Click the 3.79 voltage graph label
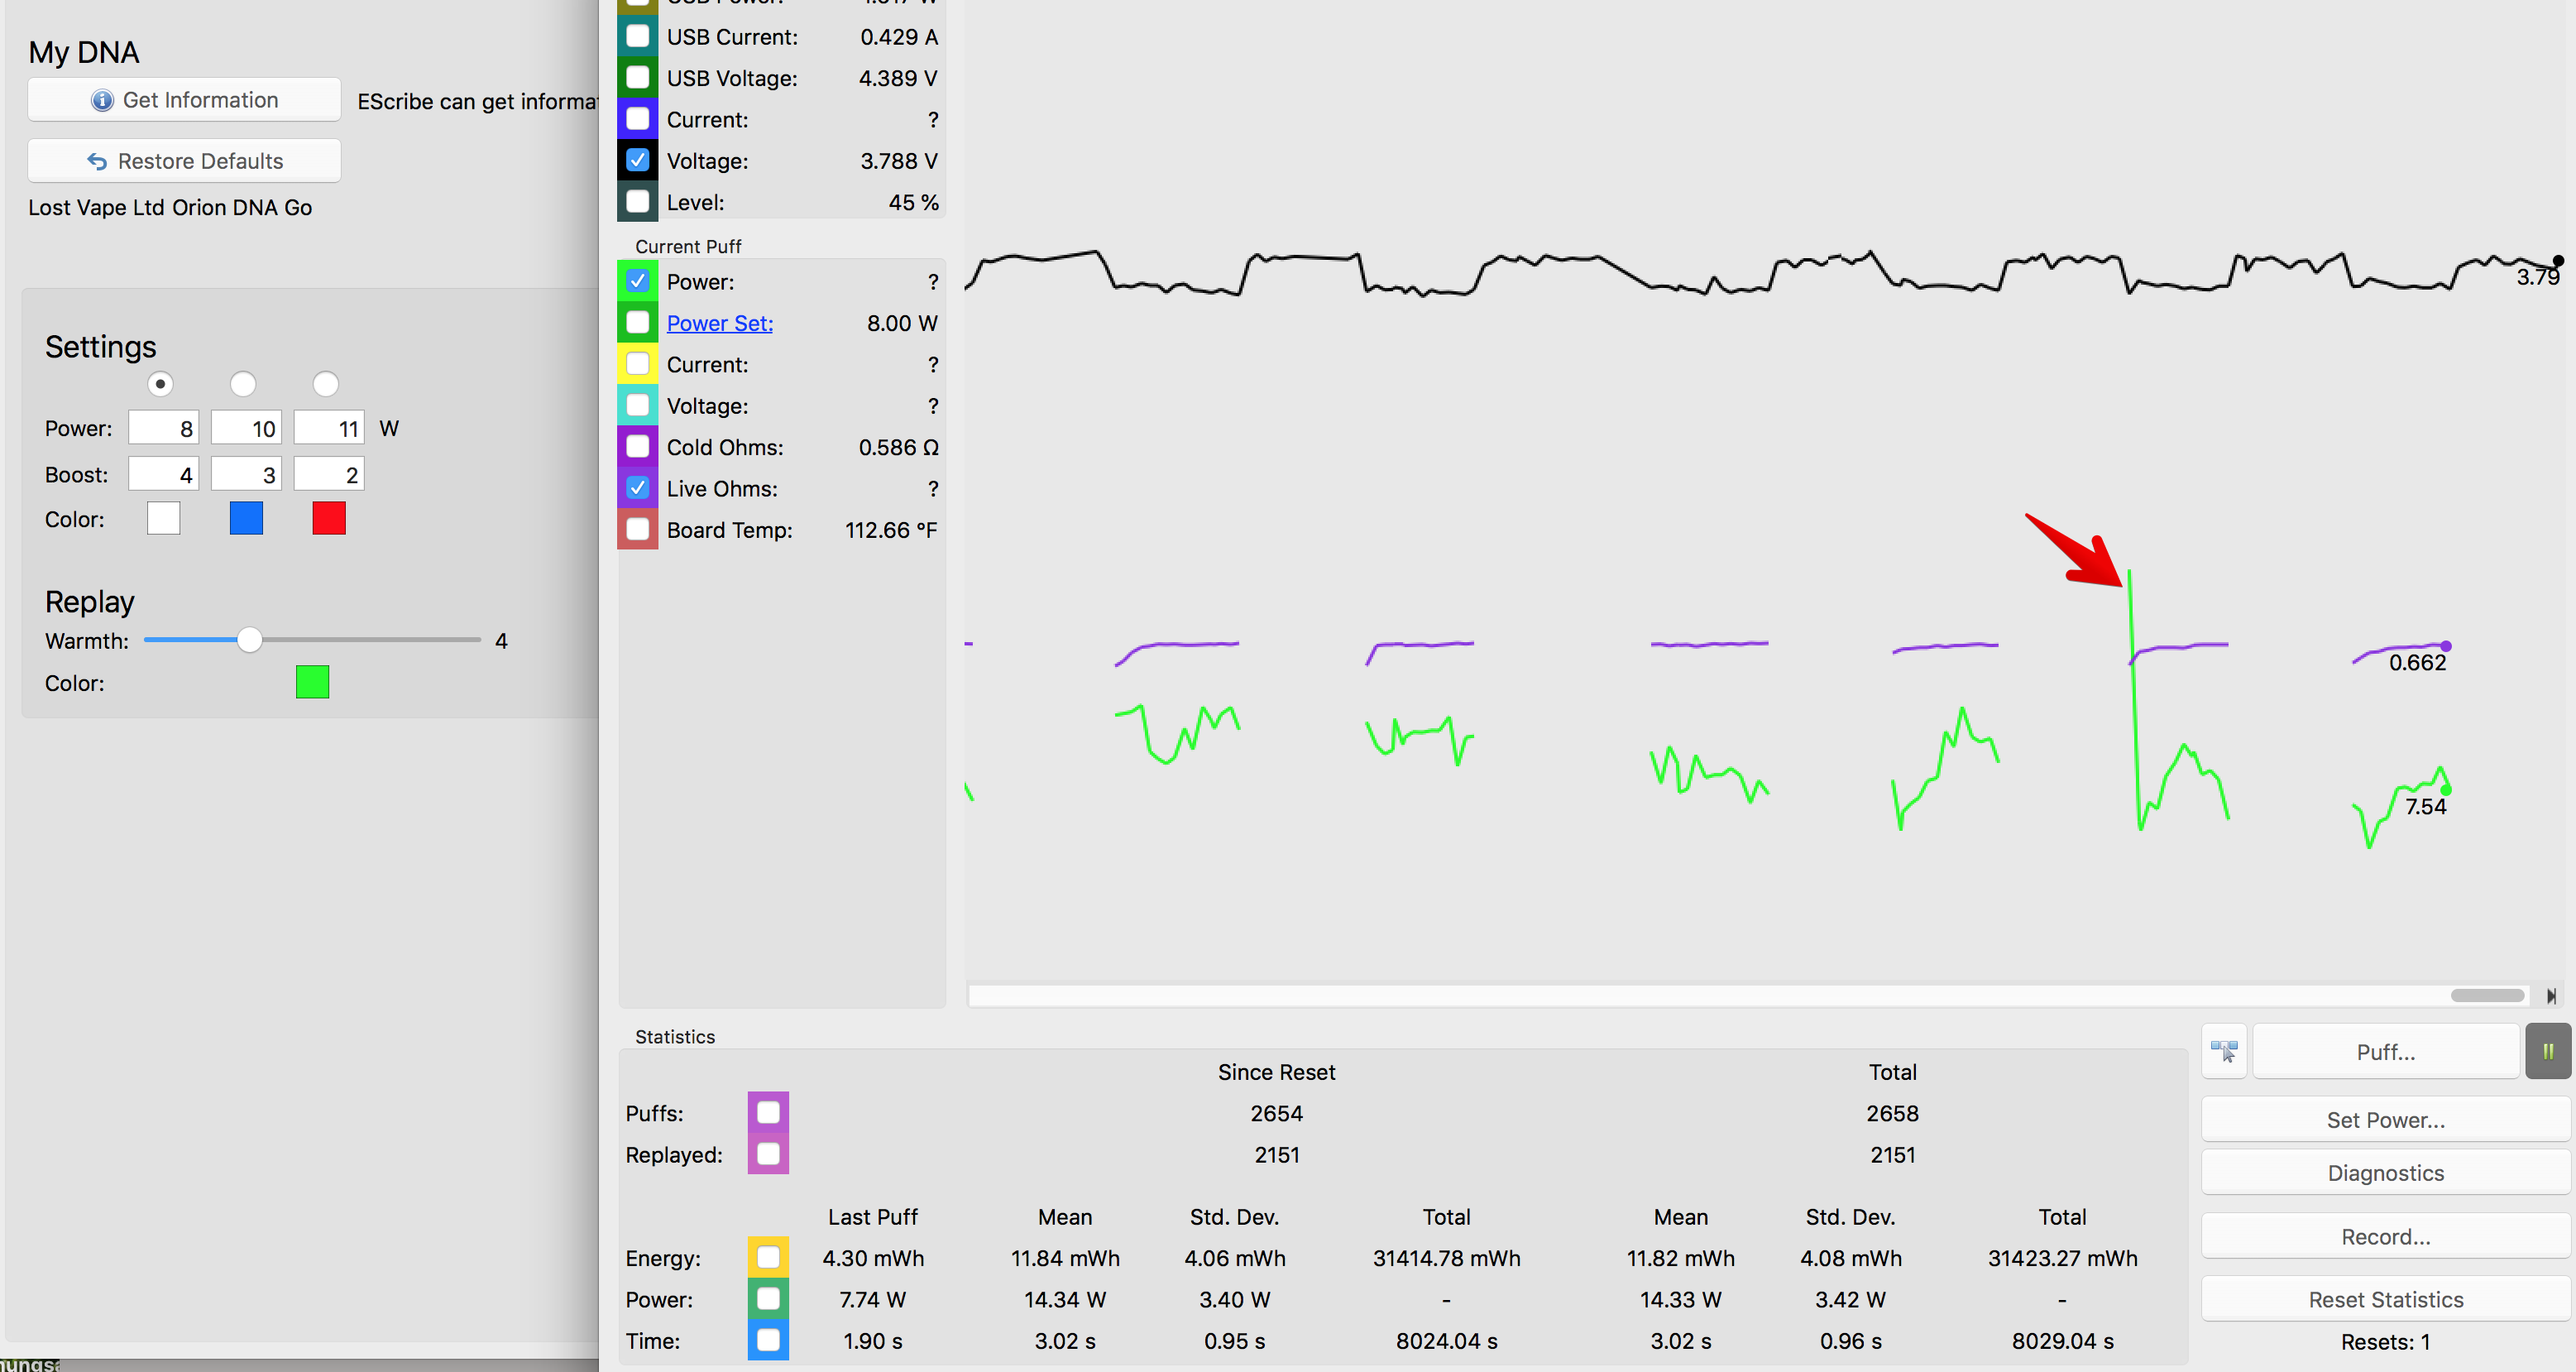Viewport: 2576px width, 1372px height. tap(2537, 277)
